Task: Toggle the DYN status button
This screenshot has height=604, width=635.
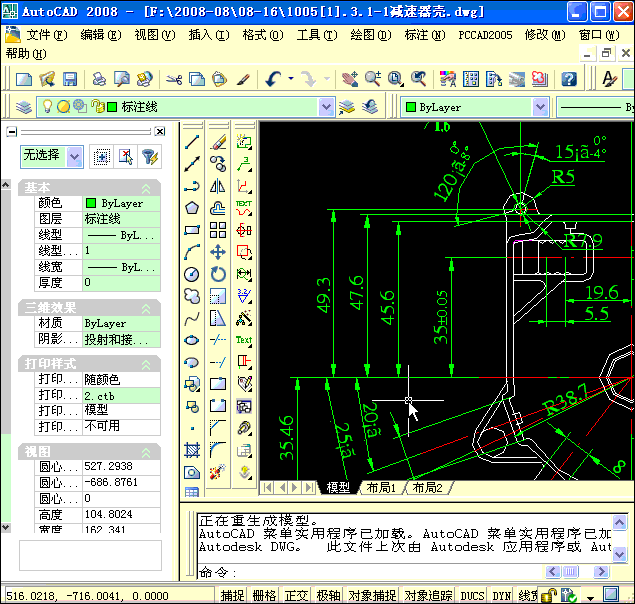Action: pos(501,595)
